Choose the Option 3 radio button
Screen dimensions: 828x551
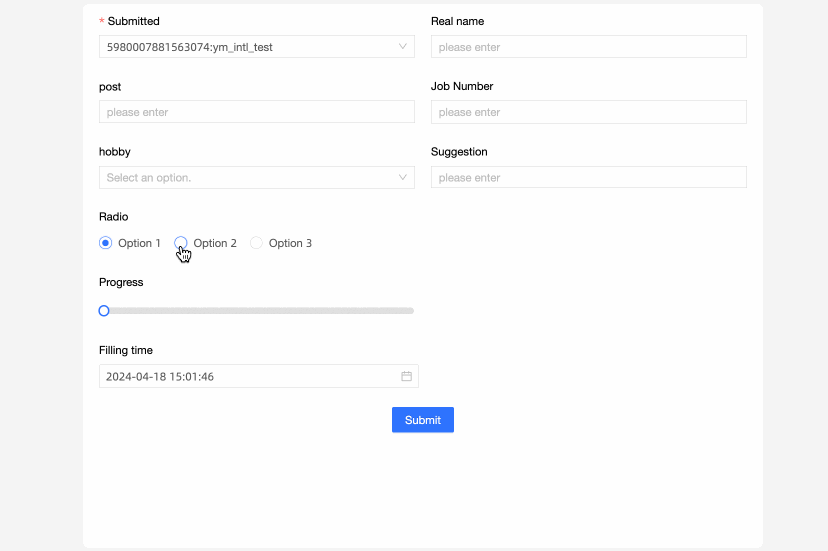[257, 243]
